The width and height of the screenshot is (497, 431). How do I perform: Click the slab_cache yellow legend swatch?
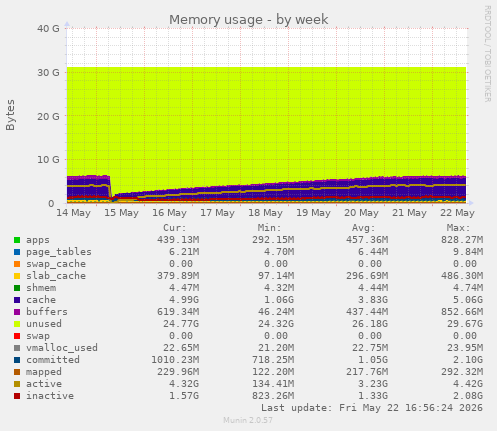click(x=17, y=276)
